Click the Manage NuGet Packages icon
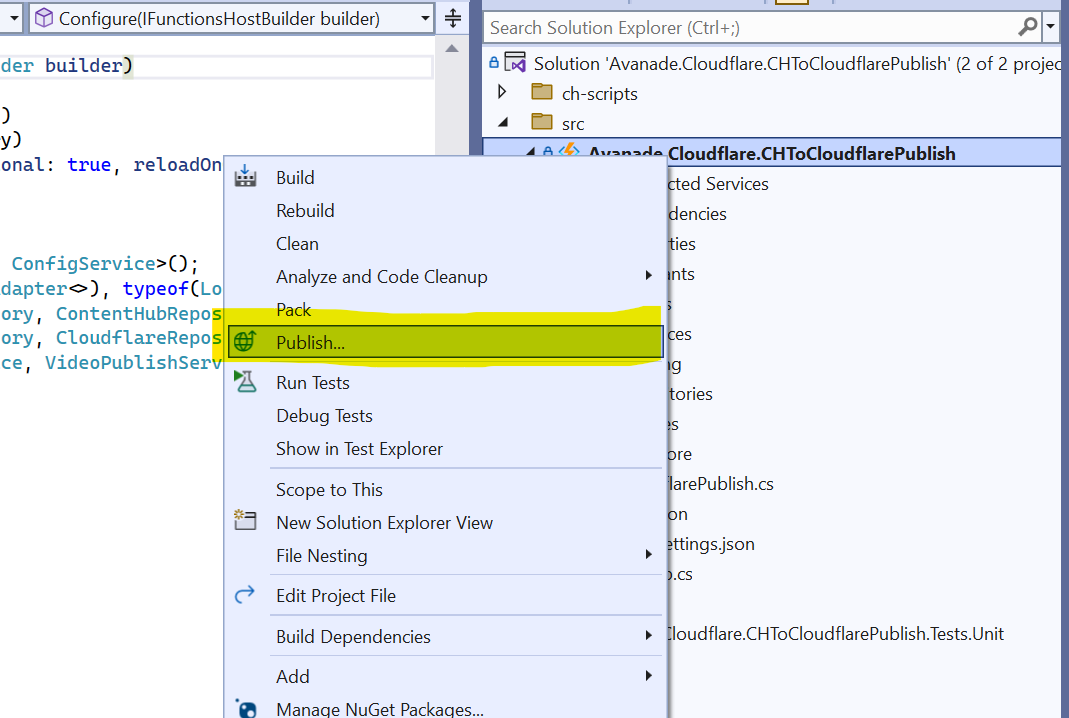The image size is (1069, 718). [245, 709]
